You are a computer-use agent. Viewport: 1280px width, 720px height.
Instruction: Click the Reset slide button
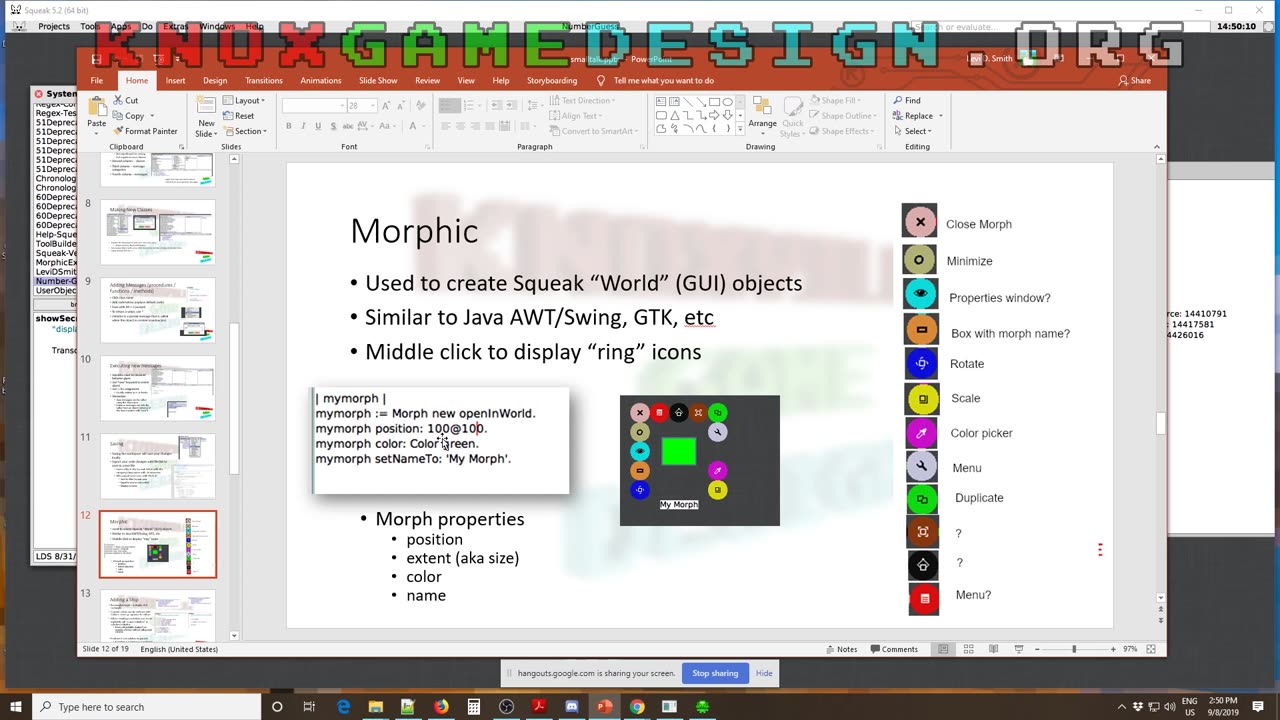(x=239, y=116)
